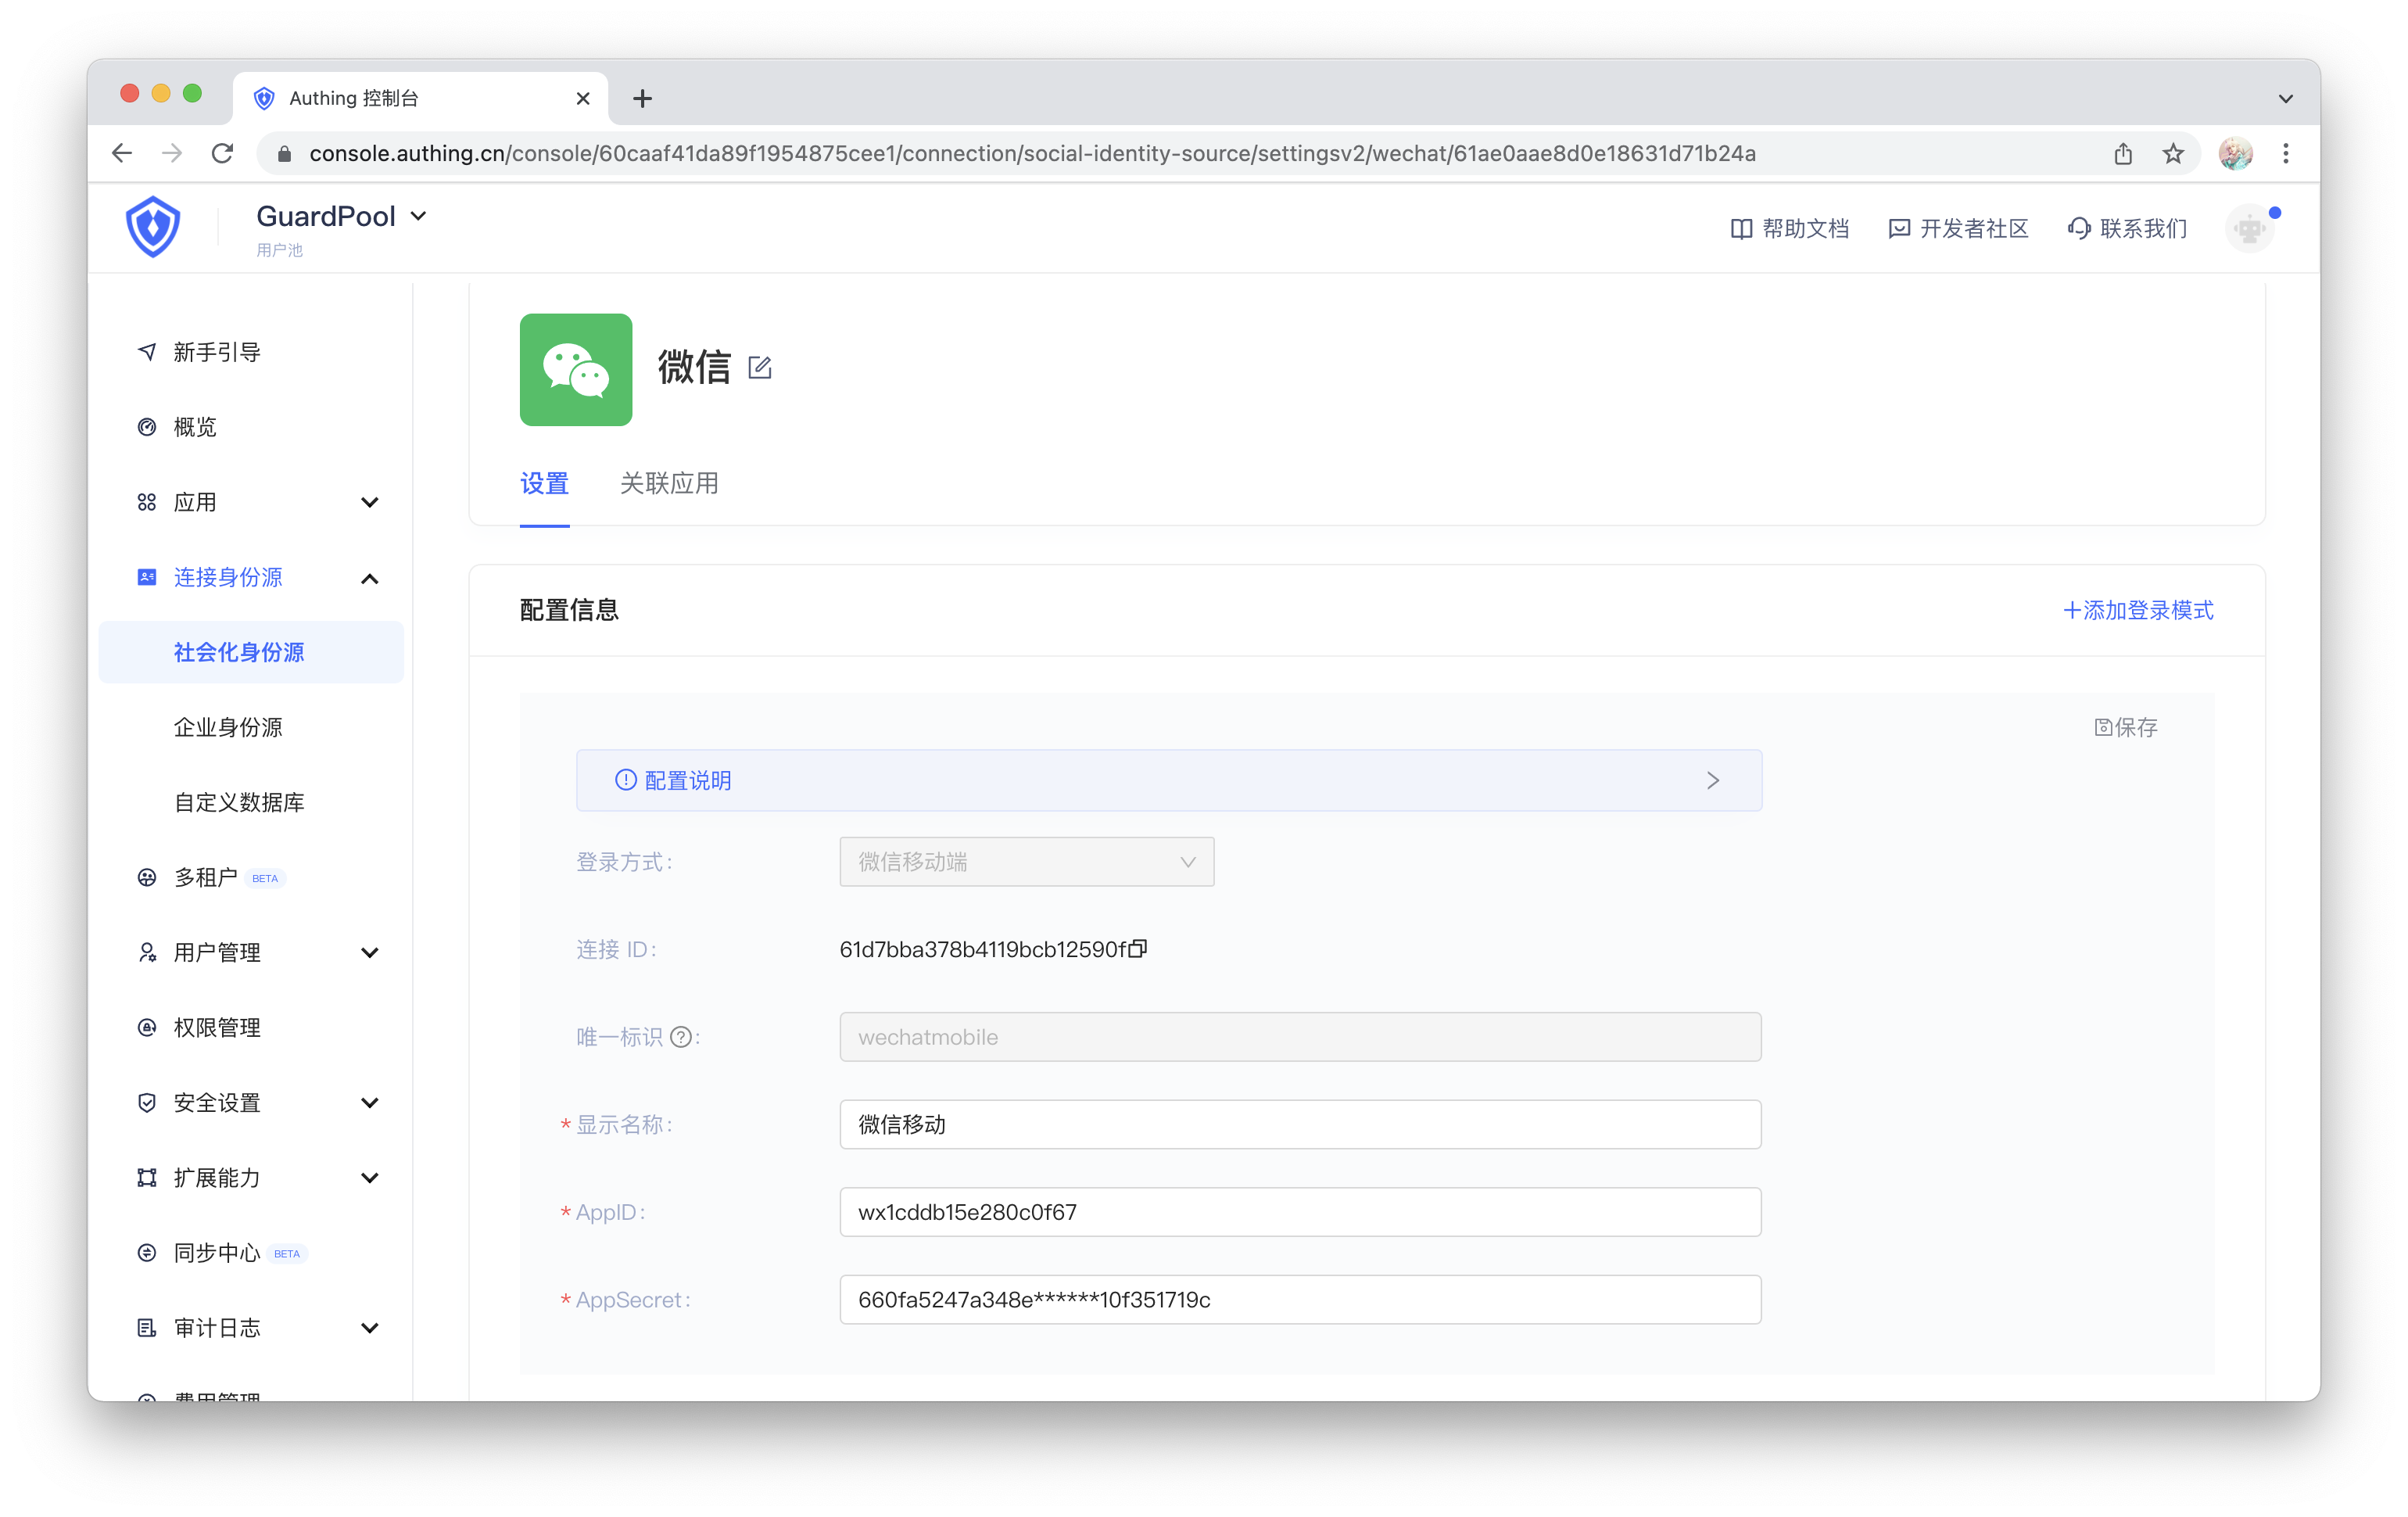This screenshot has height=1517, width=2408.
Task: Click the browser share icon
Action: tap(2123, 153)
